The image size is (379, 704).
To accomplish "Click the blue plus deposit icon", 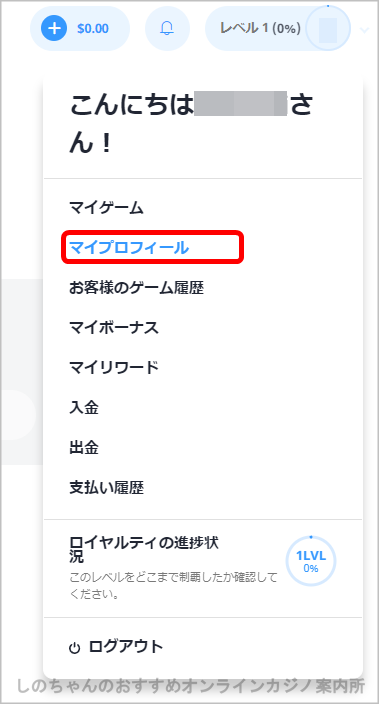I will (x=54, y=28).
